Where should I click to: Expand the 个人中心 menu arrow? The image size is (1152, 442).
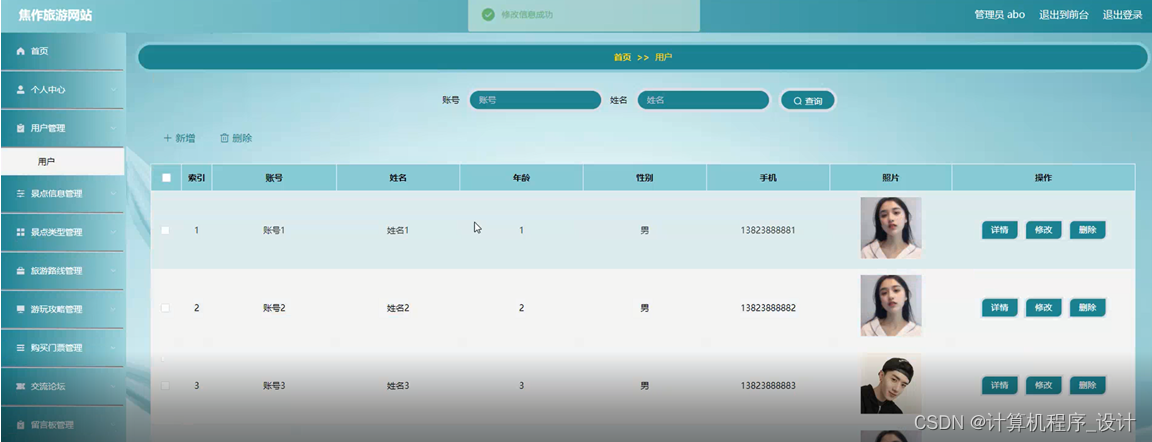pyautogui.click(x=113, y=90)
